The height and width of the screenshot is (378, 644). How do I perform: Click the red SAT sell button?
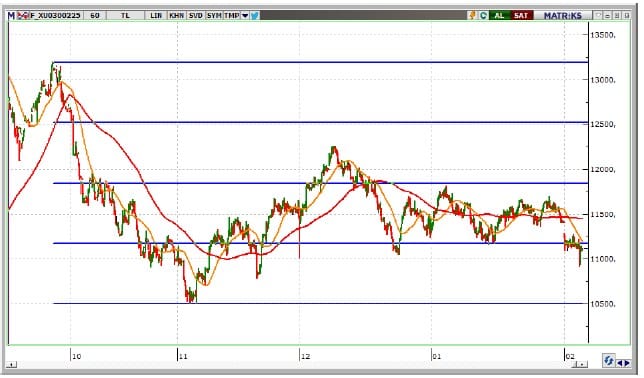pos(521,16)
